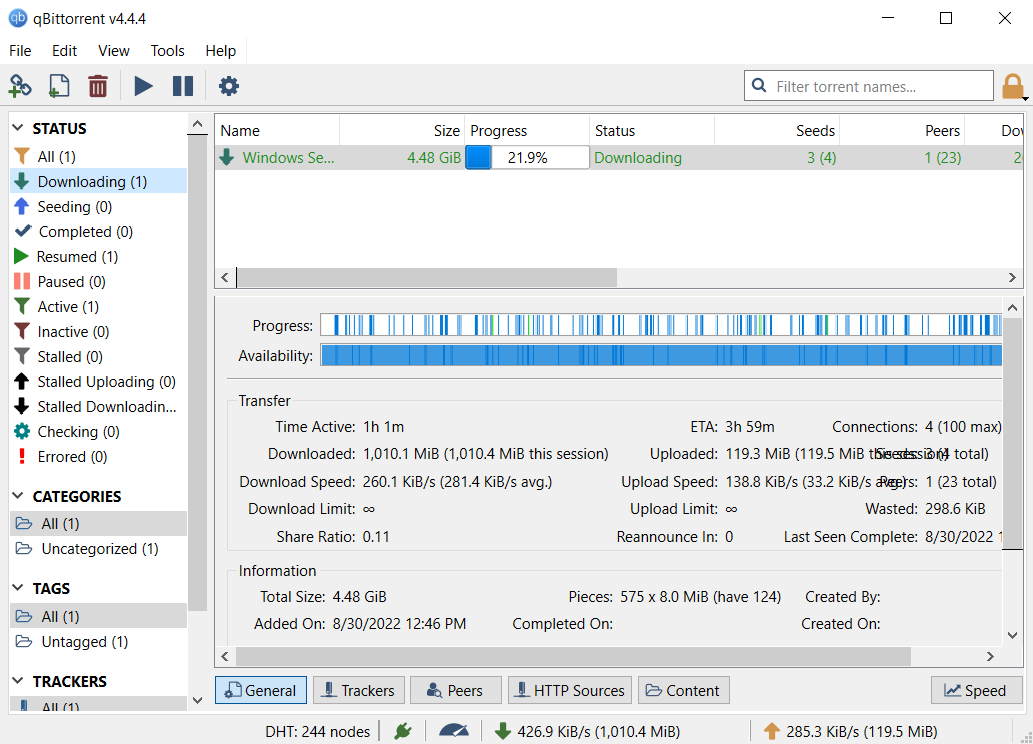Open a torrent file via toolbar
The height and width of the screenshot is (744, 1033).
(x=58, y=86)
